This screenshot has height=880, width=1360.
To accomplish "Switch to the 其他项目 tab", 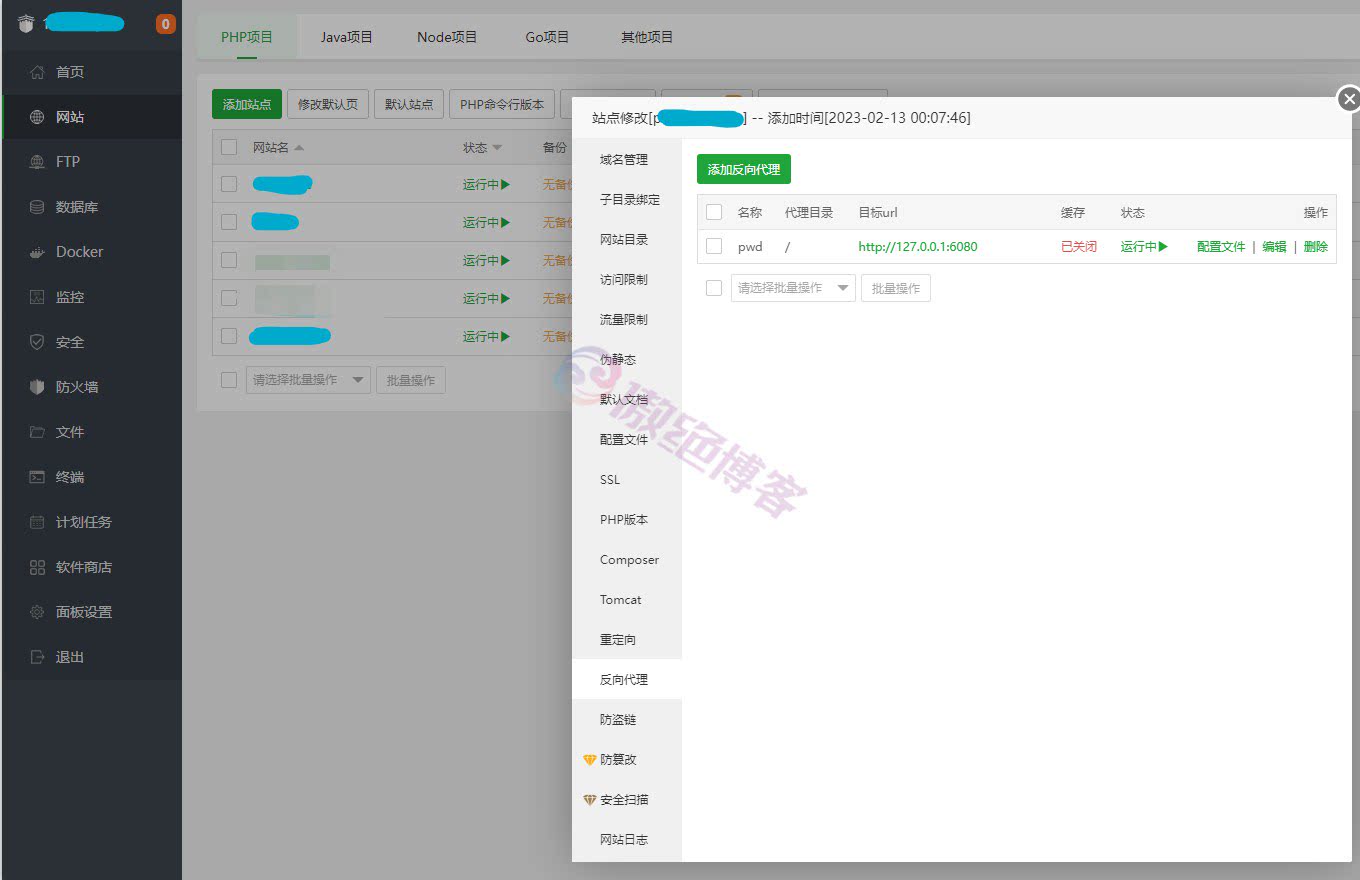I will (x=647, y=37).
